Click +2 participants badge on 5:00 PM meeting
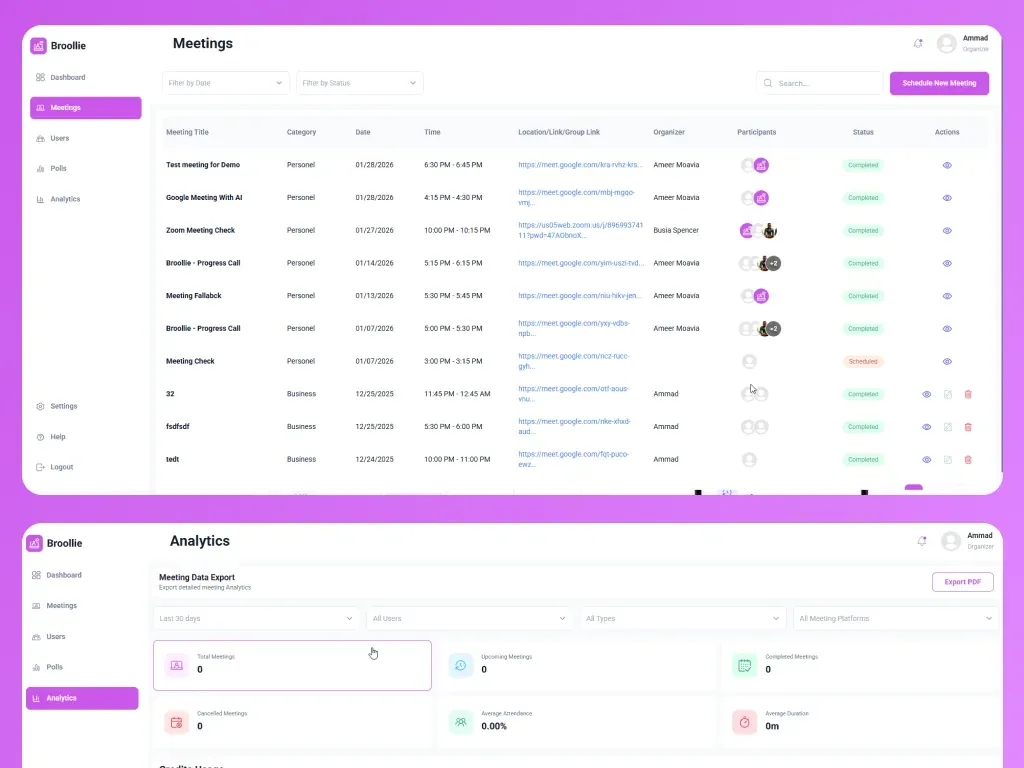1024x768 pixels. click(774, 328)
